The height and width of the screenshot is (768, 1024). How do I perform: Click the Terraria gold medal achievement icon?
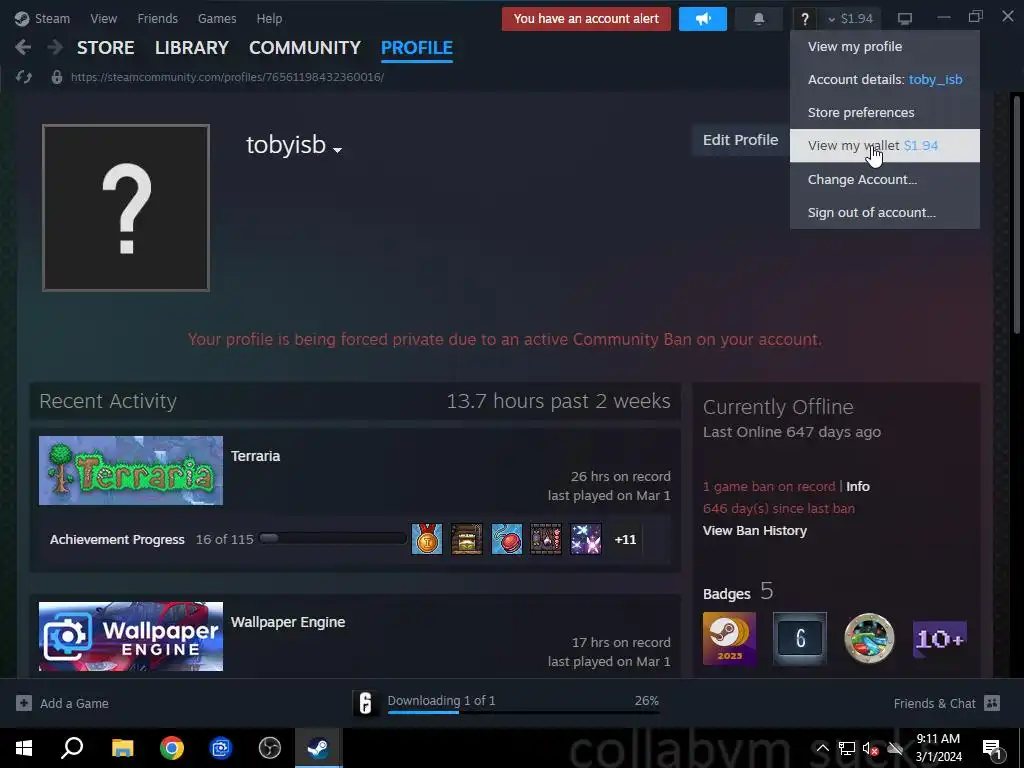[426, 539]
